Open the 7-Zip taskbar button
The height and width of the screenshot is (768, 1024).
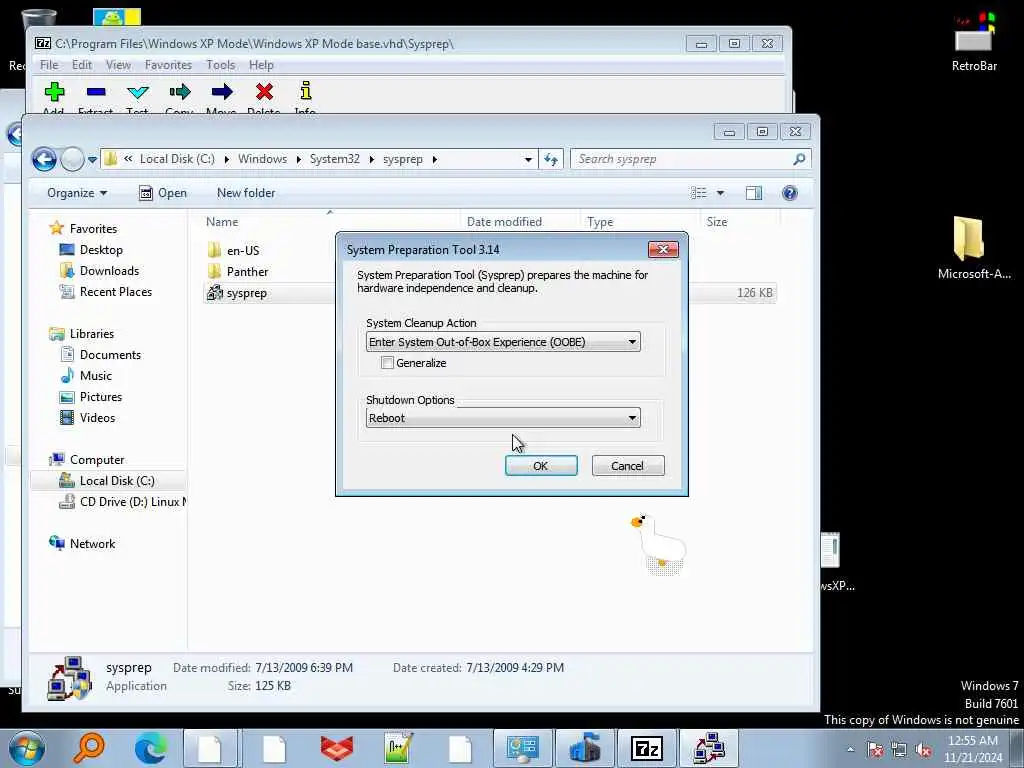647,749
